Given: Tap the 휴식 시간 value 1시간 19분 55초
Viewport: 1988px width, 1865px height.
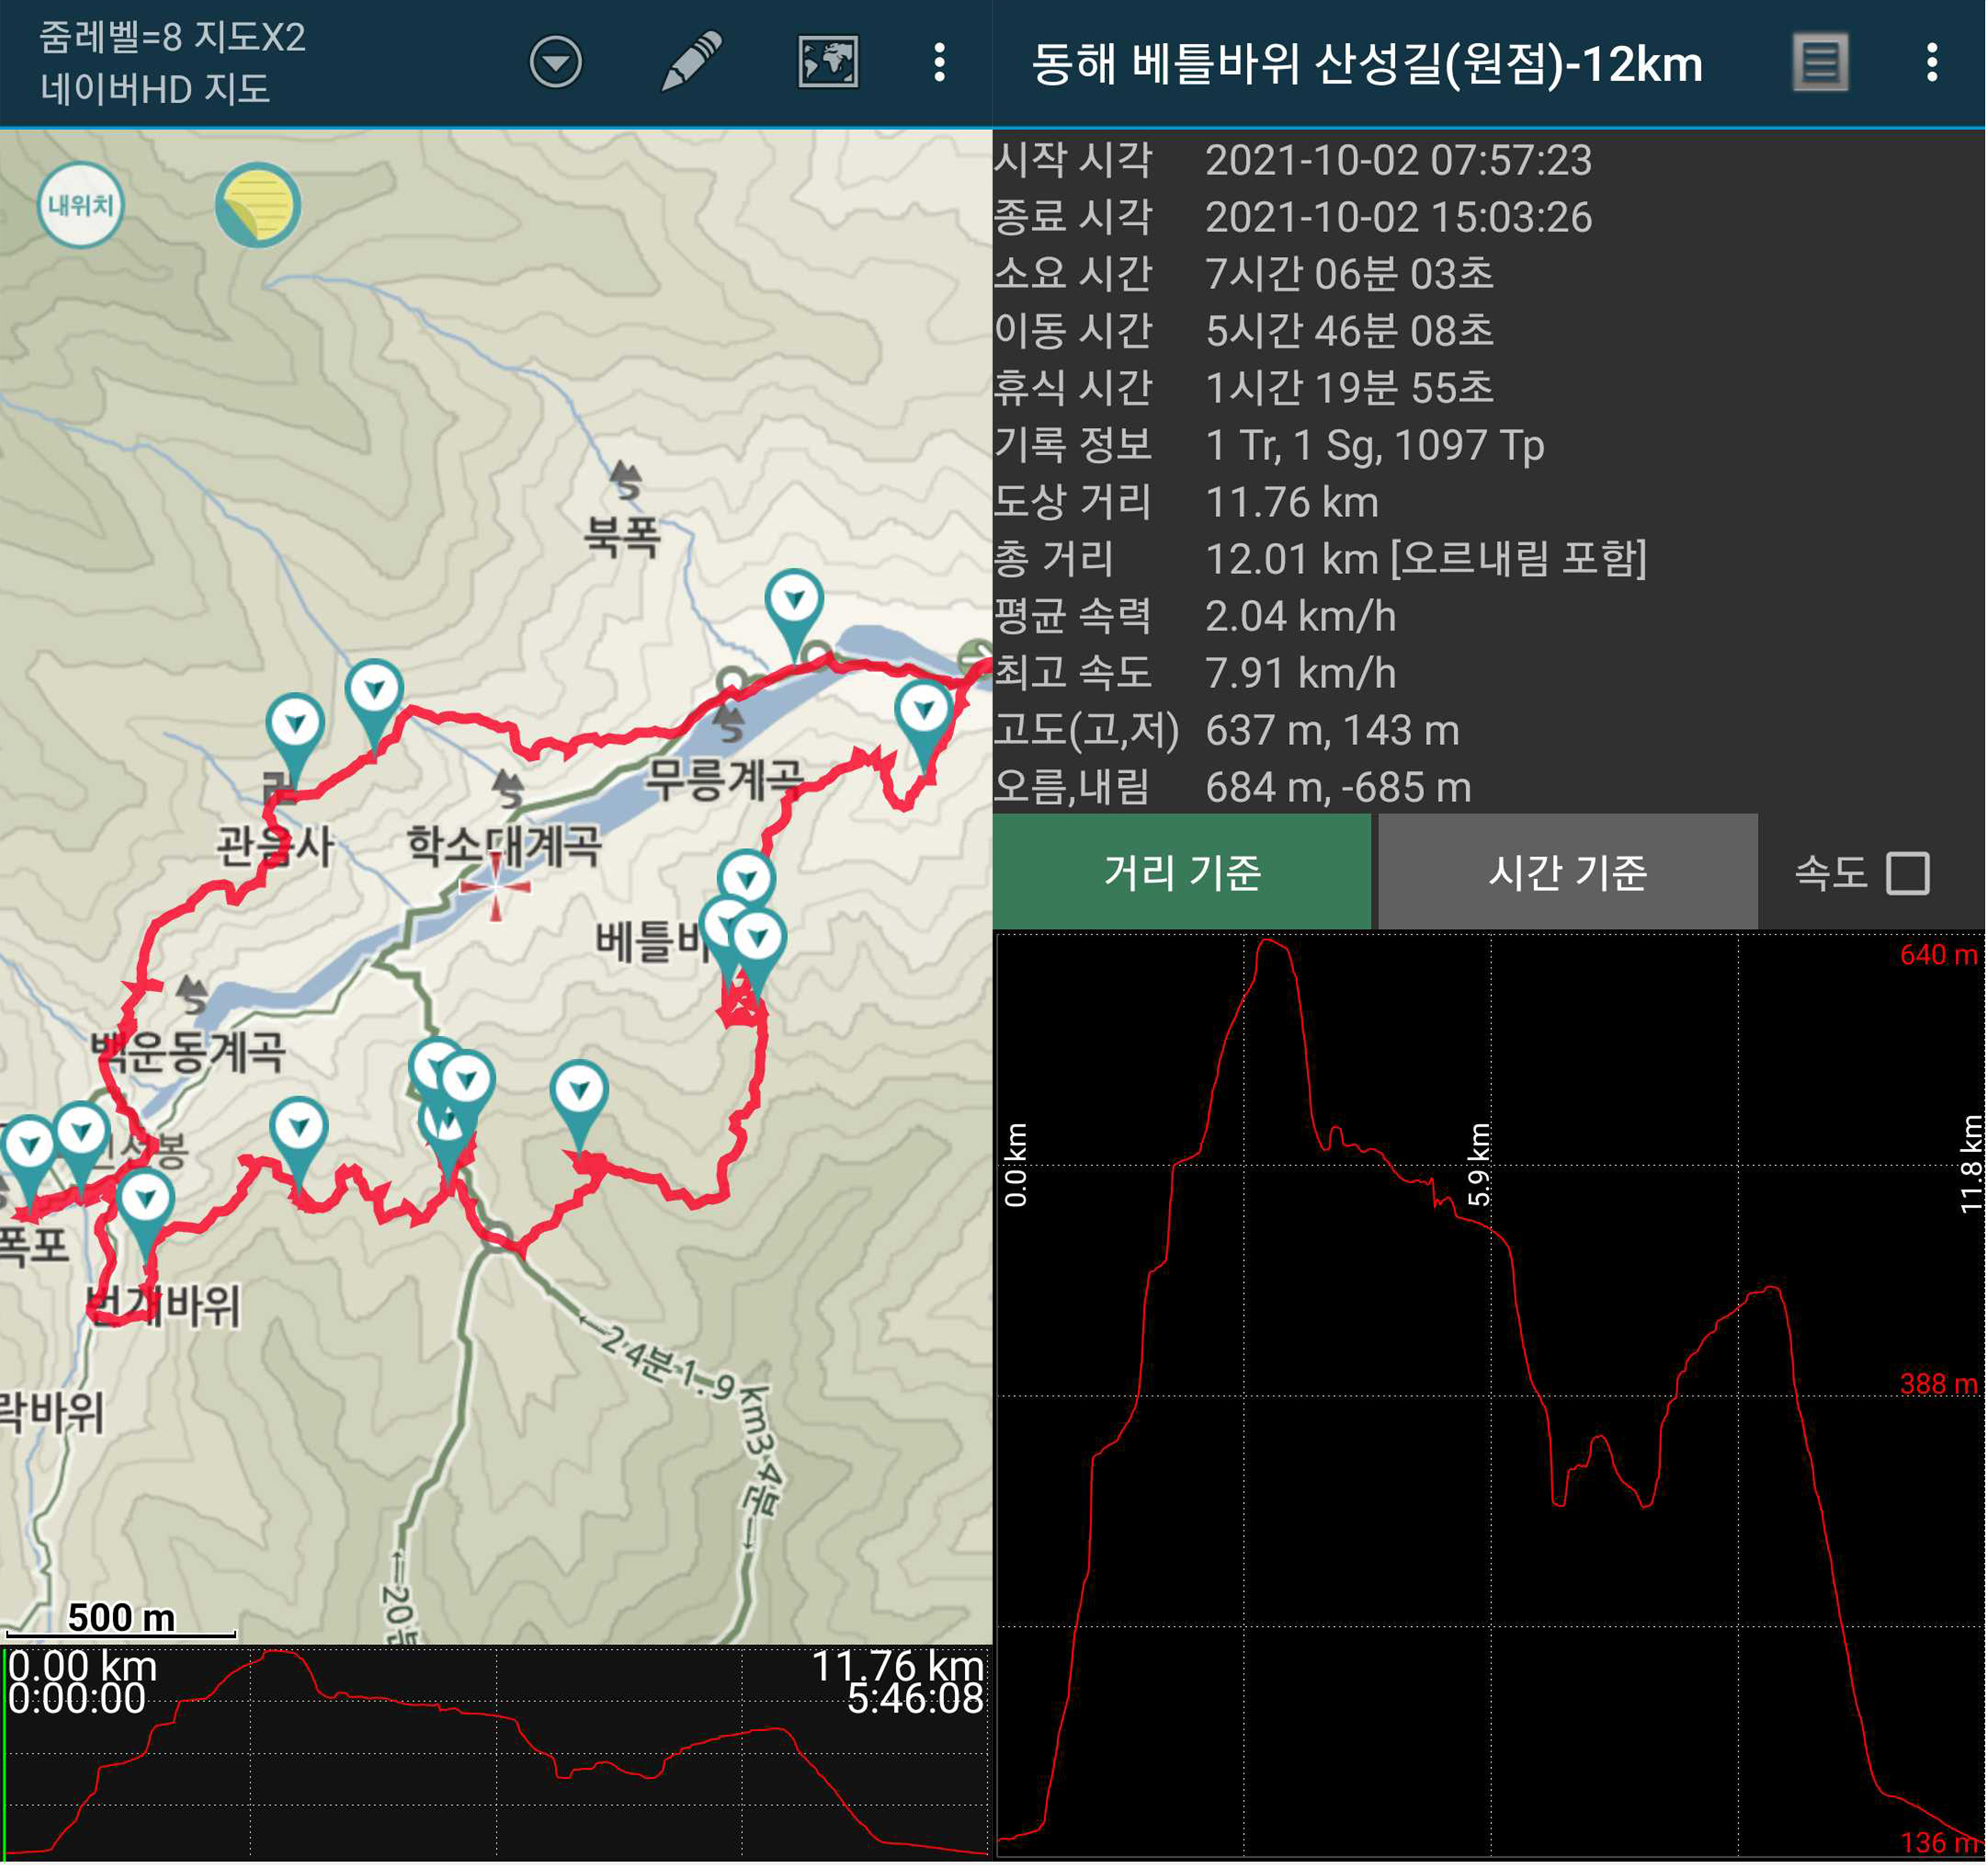Looking at the screenshot, I should [x=1349, y=388].
